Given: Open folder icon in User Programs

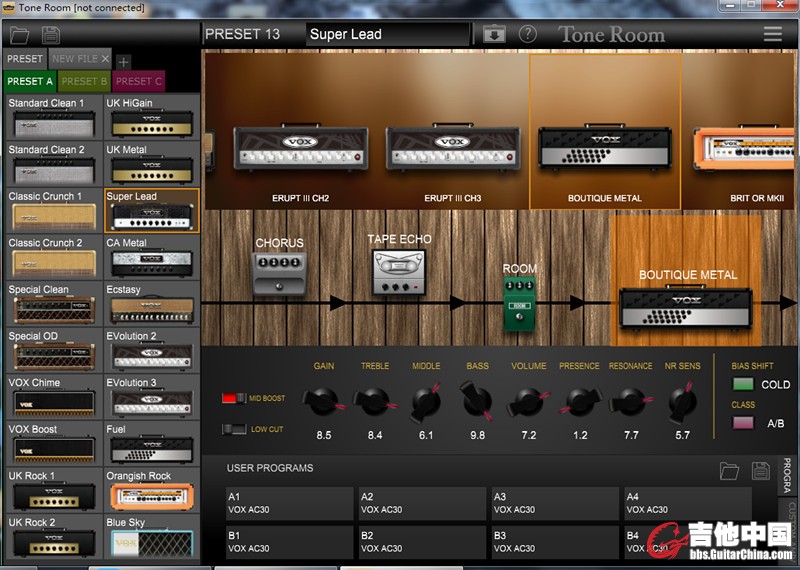Looking at the screenshot, I should (729, 469).
